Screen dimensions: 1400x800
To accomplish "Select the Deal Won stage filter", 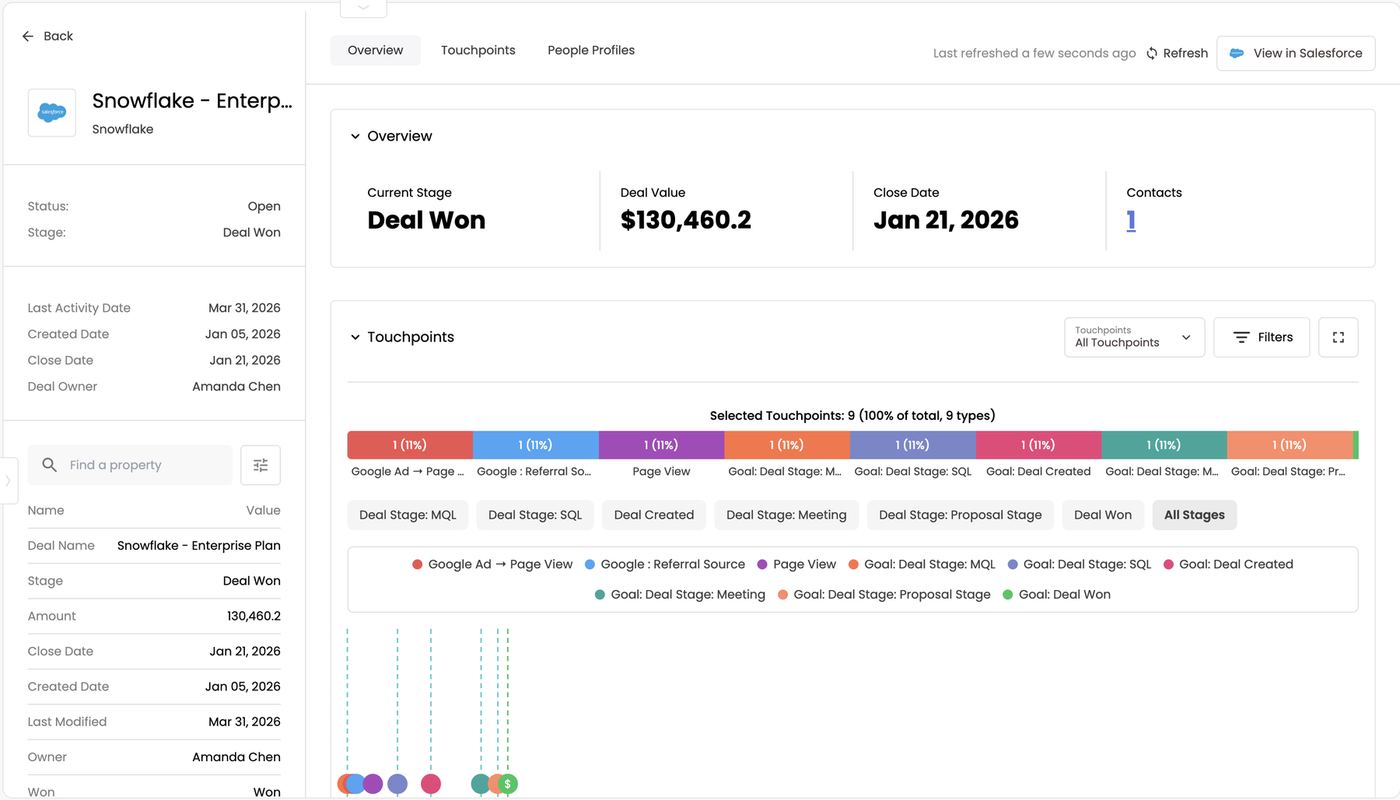I will 1103,515.
